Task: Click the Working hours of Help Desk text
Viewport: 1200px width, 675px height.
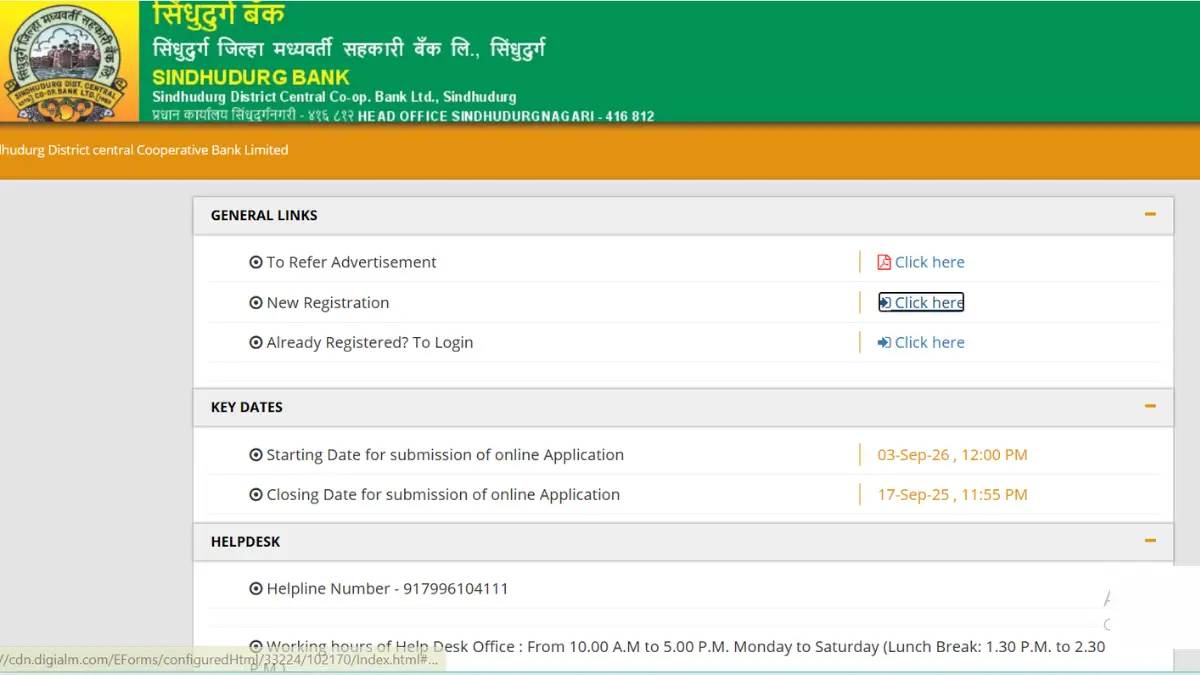Action: pos(686,647)
